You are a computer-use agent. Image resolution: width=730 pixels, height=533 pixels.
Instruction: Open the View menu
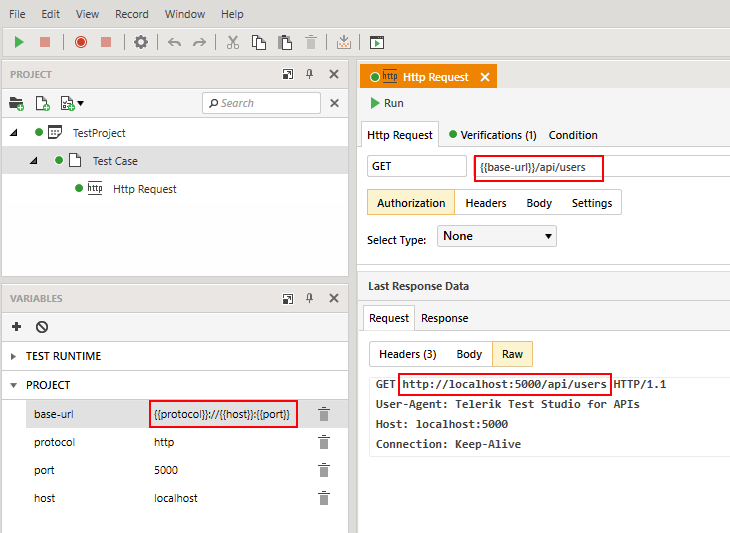click(x=88, y=14)
